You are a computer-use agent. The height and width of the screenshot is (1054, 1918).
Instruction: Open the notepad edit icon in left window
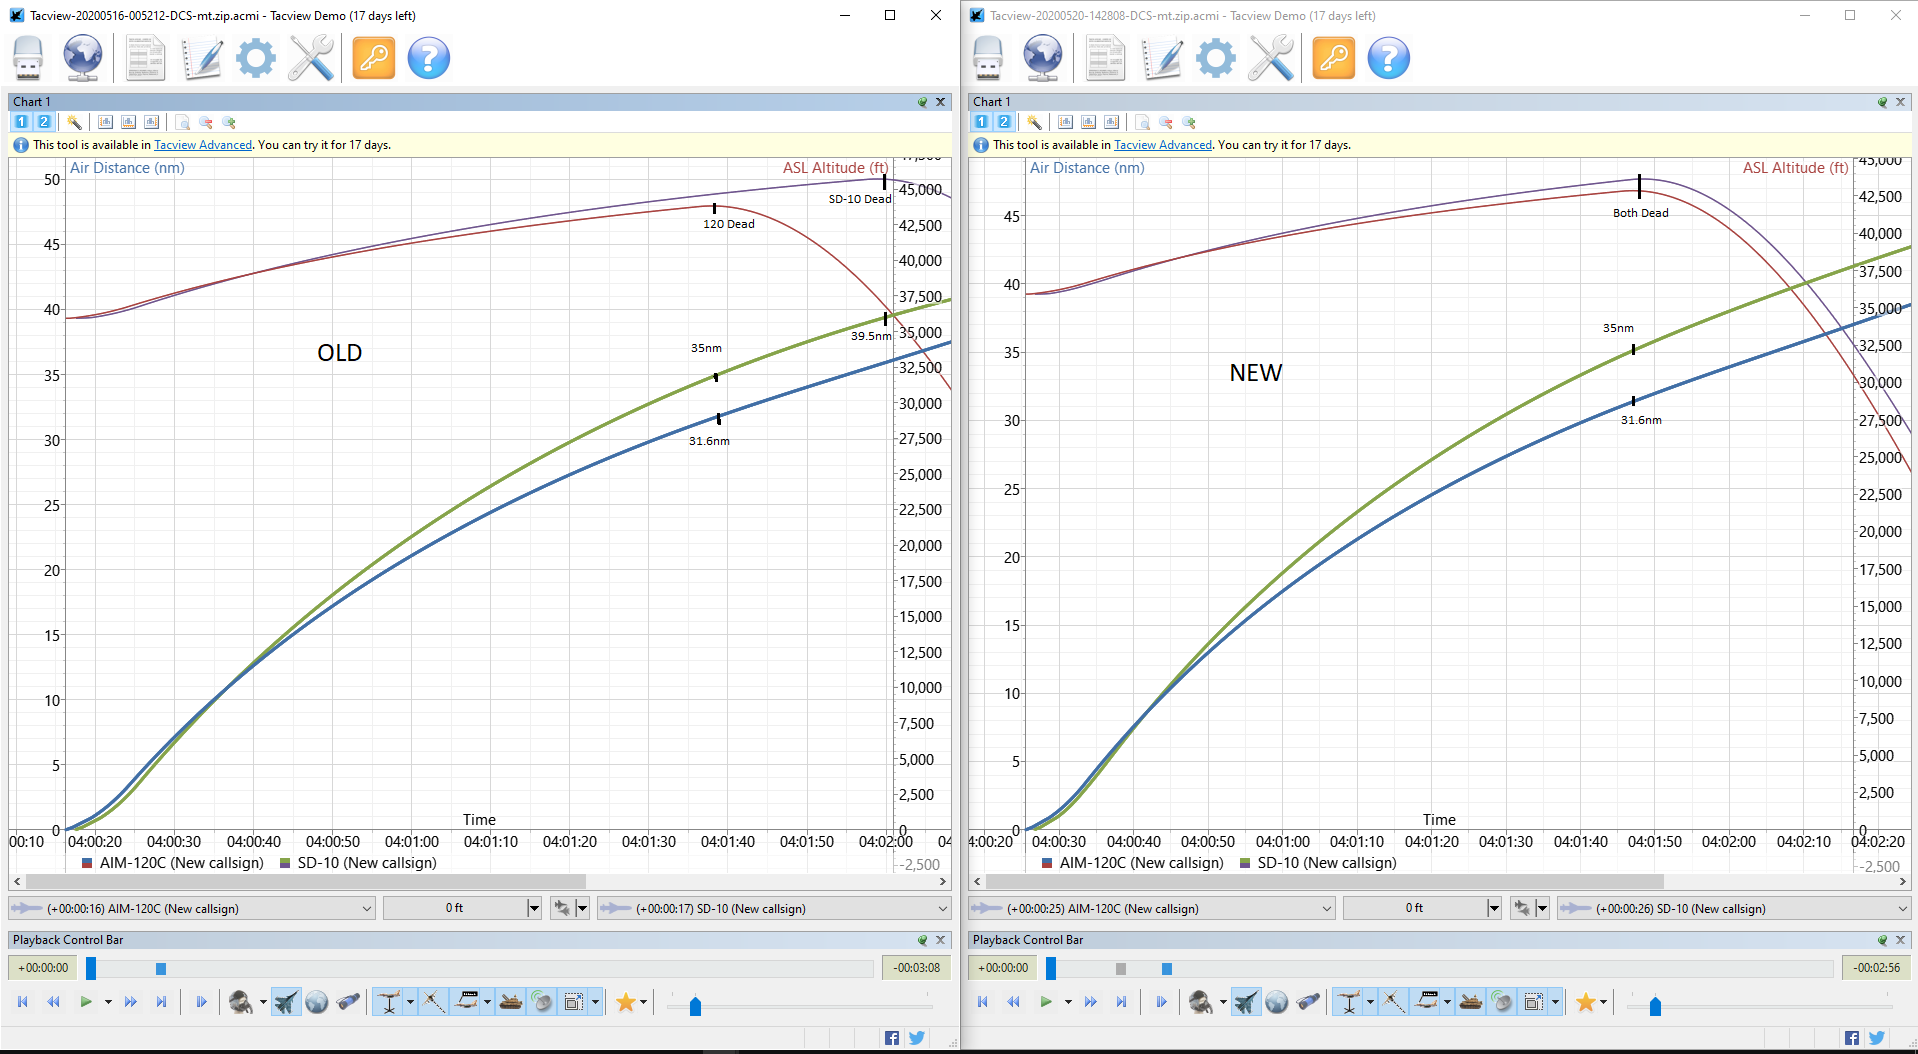(202, 58)
